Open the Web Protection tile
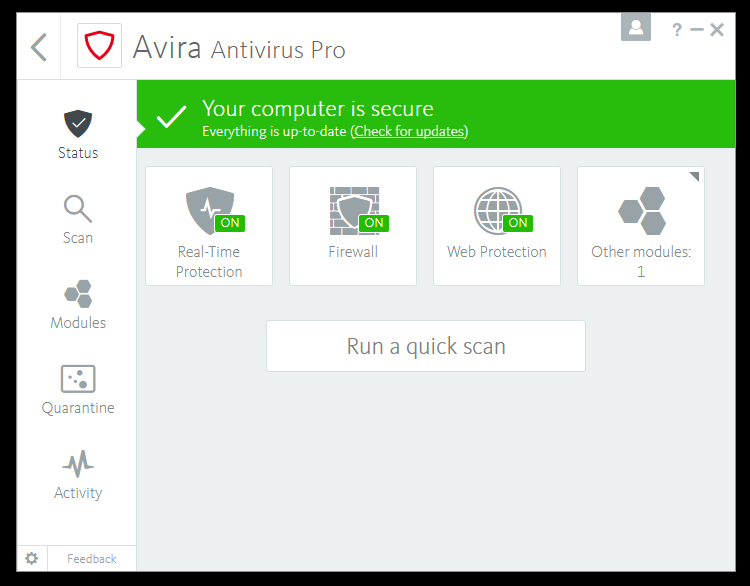750x586 pixels. [497, 226]
